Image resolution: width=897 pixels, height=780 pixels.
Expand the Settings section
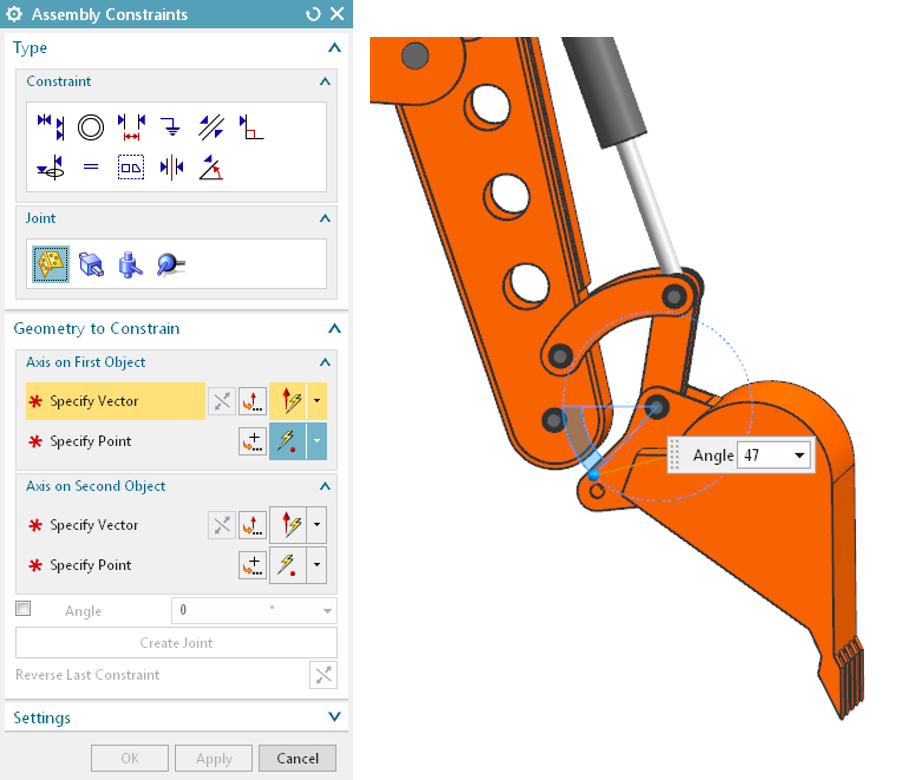(334, 717)
